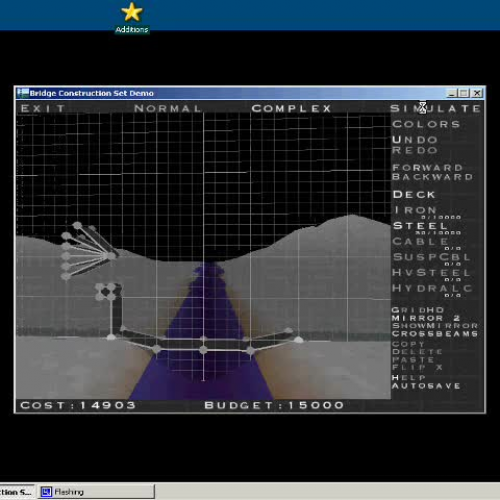
Task: Click the Copy command
Action: [x=408, y=344]
